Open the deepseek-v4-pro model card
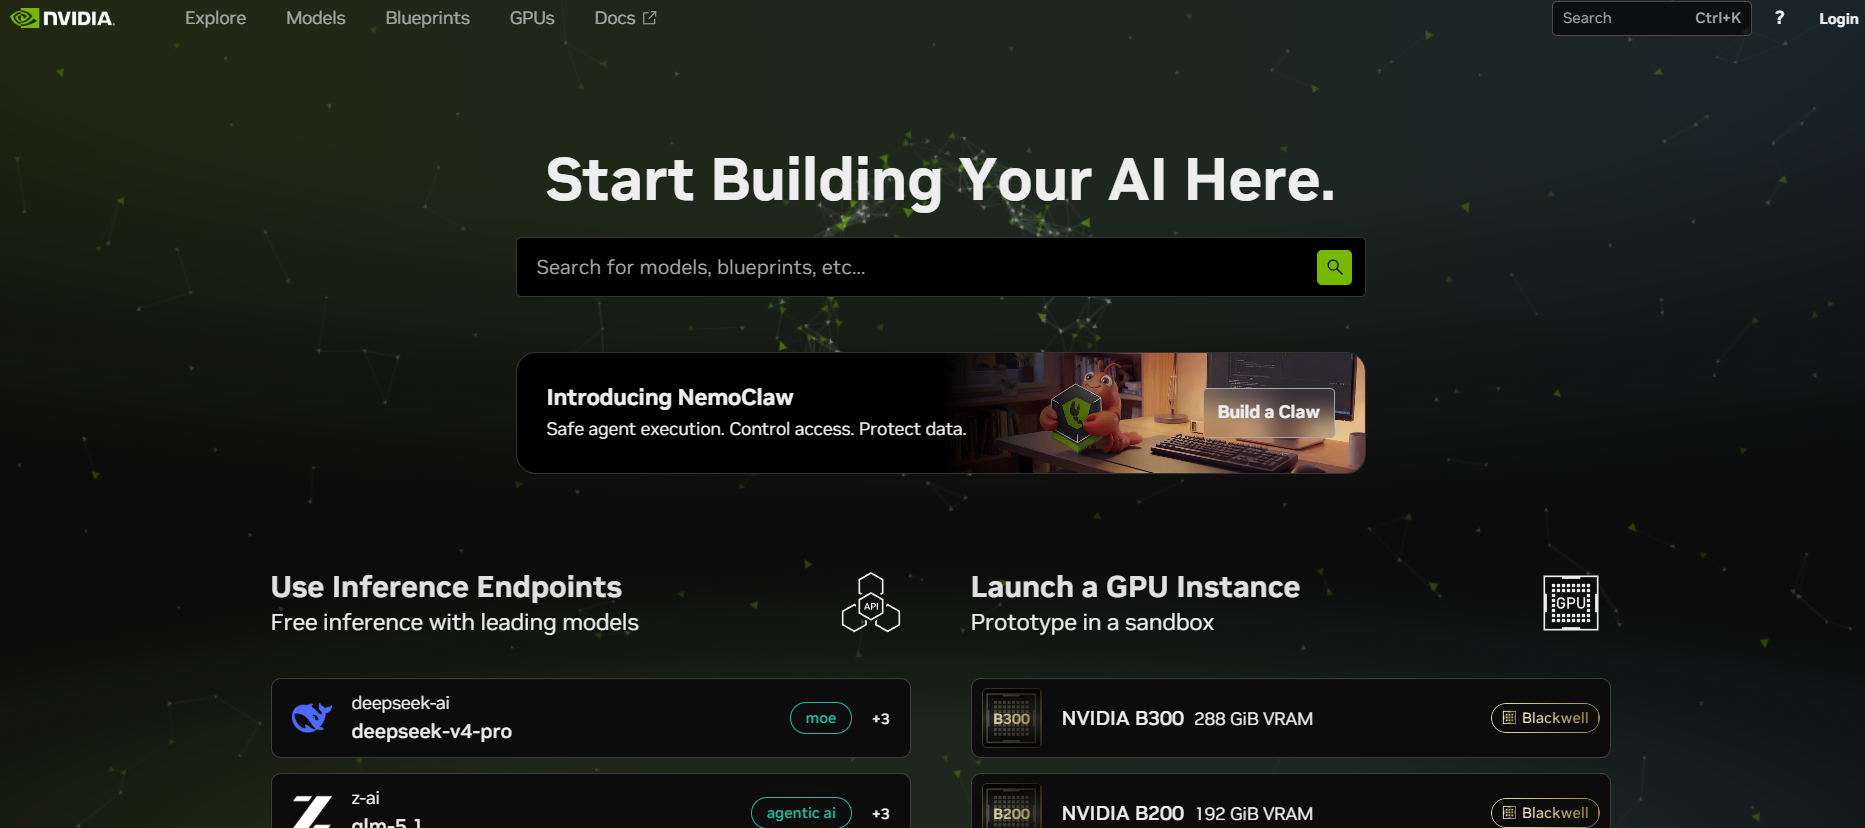 coord(591,718)
